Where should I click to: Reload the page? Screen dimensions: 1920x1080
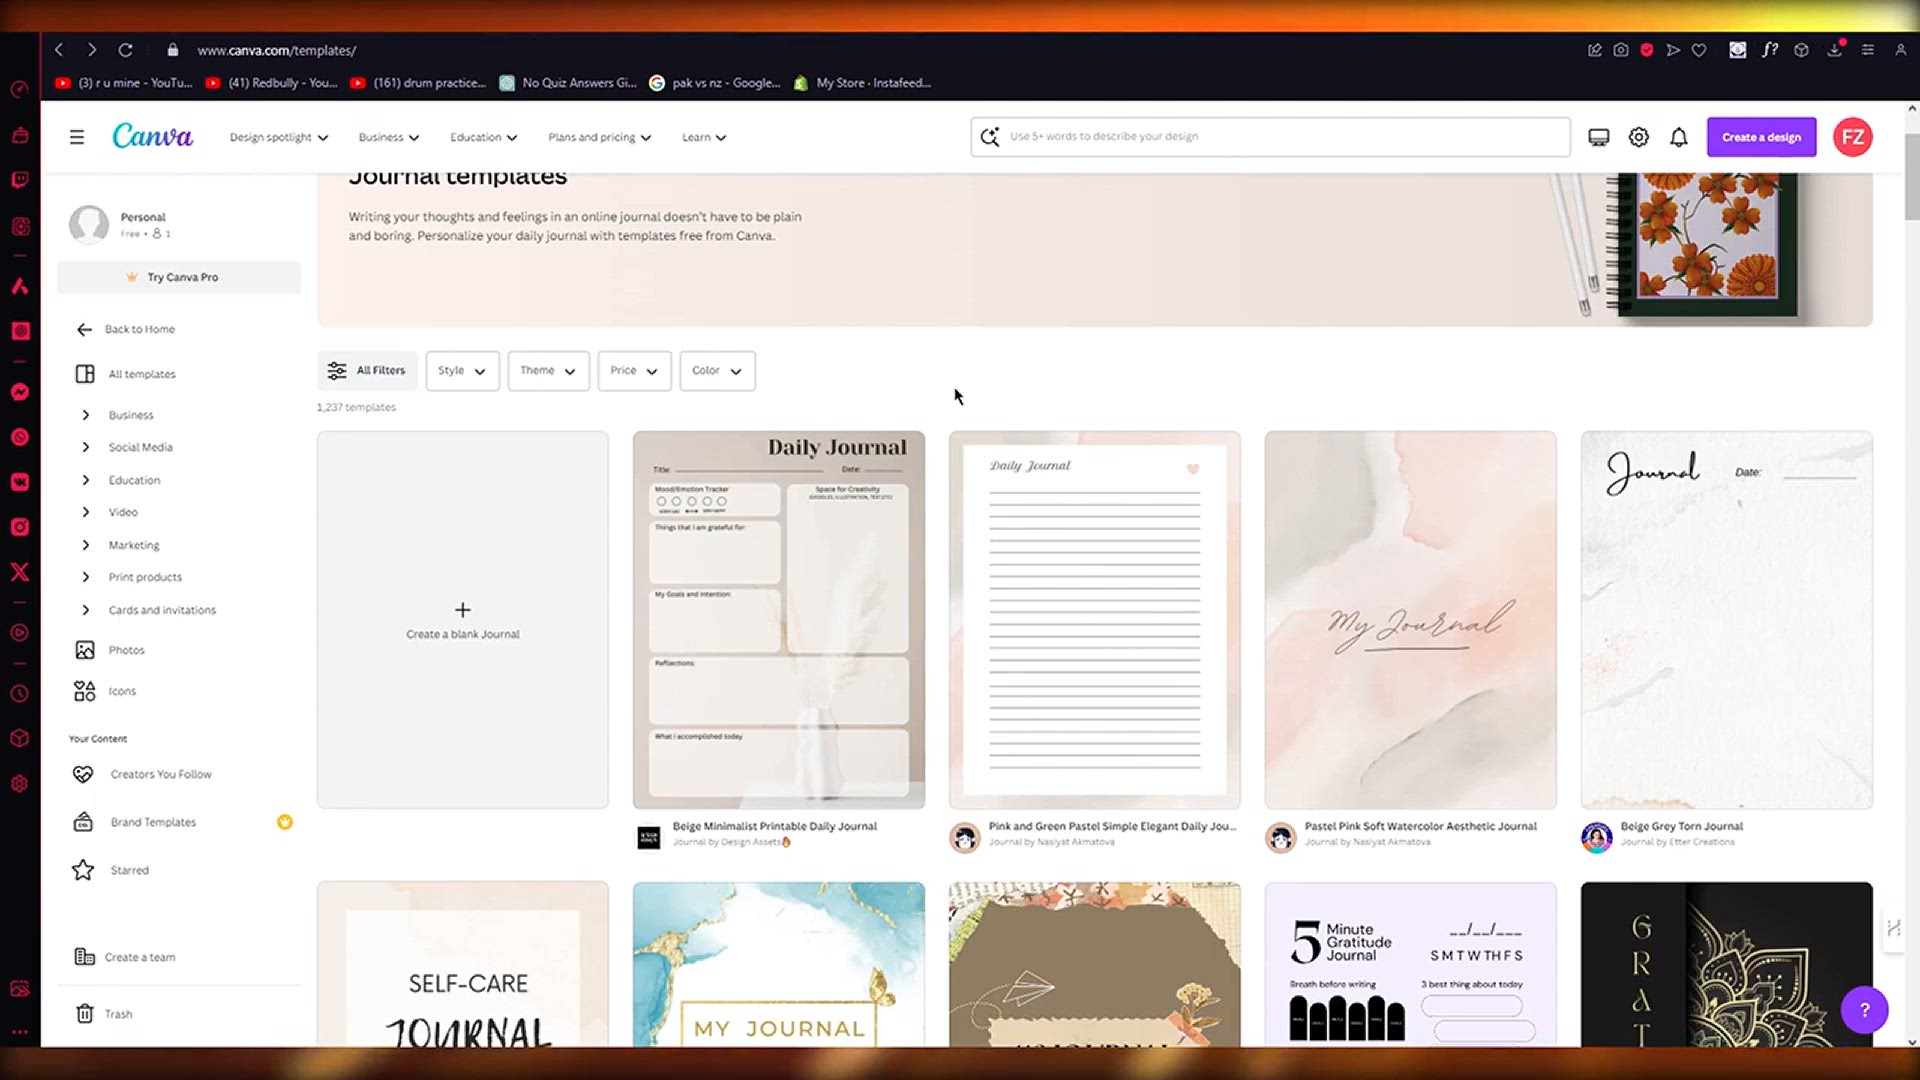coord(125,50)
